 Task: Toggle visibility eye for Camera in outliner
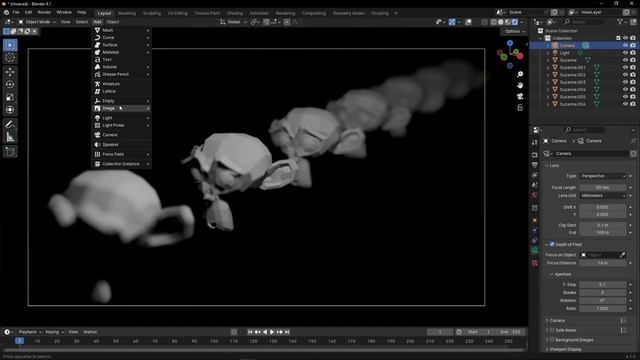pos(625,45)
